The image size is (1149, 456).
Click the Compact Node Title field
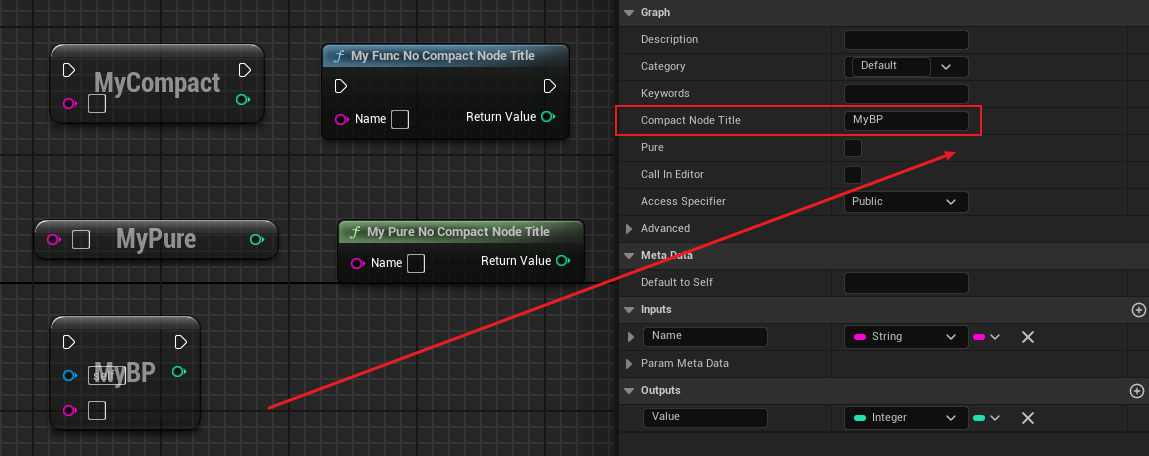coord(906,121)
